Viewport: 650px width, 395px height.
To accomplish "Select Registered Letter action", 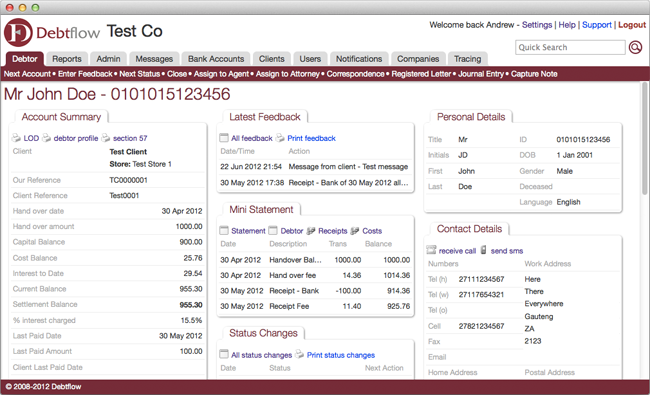I will point(421,74).
